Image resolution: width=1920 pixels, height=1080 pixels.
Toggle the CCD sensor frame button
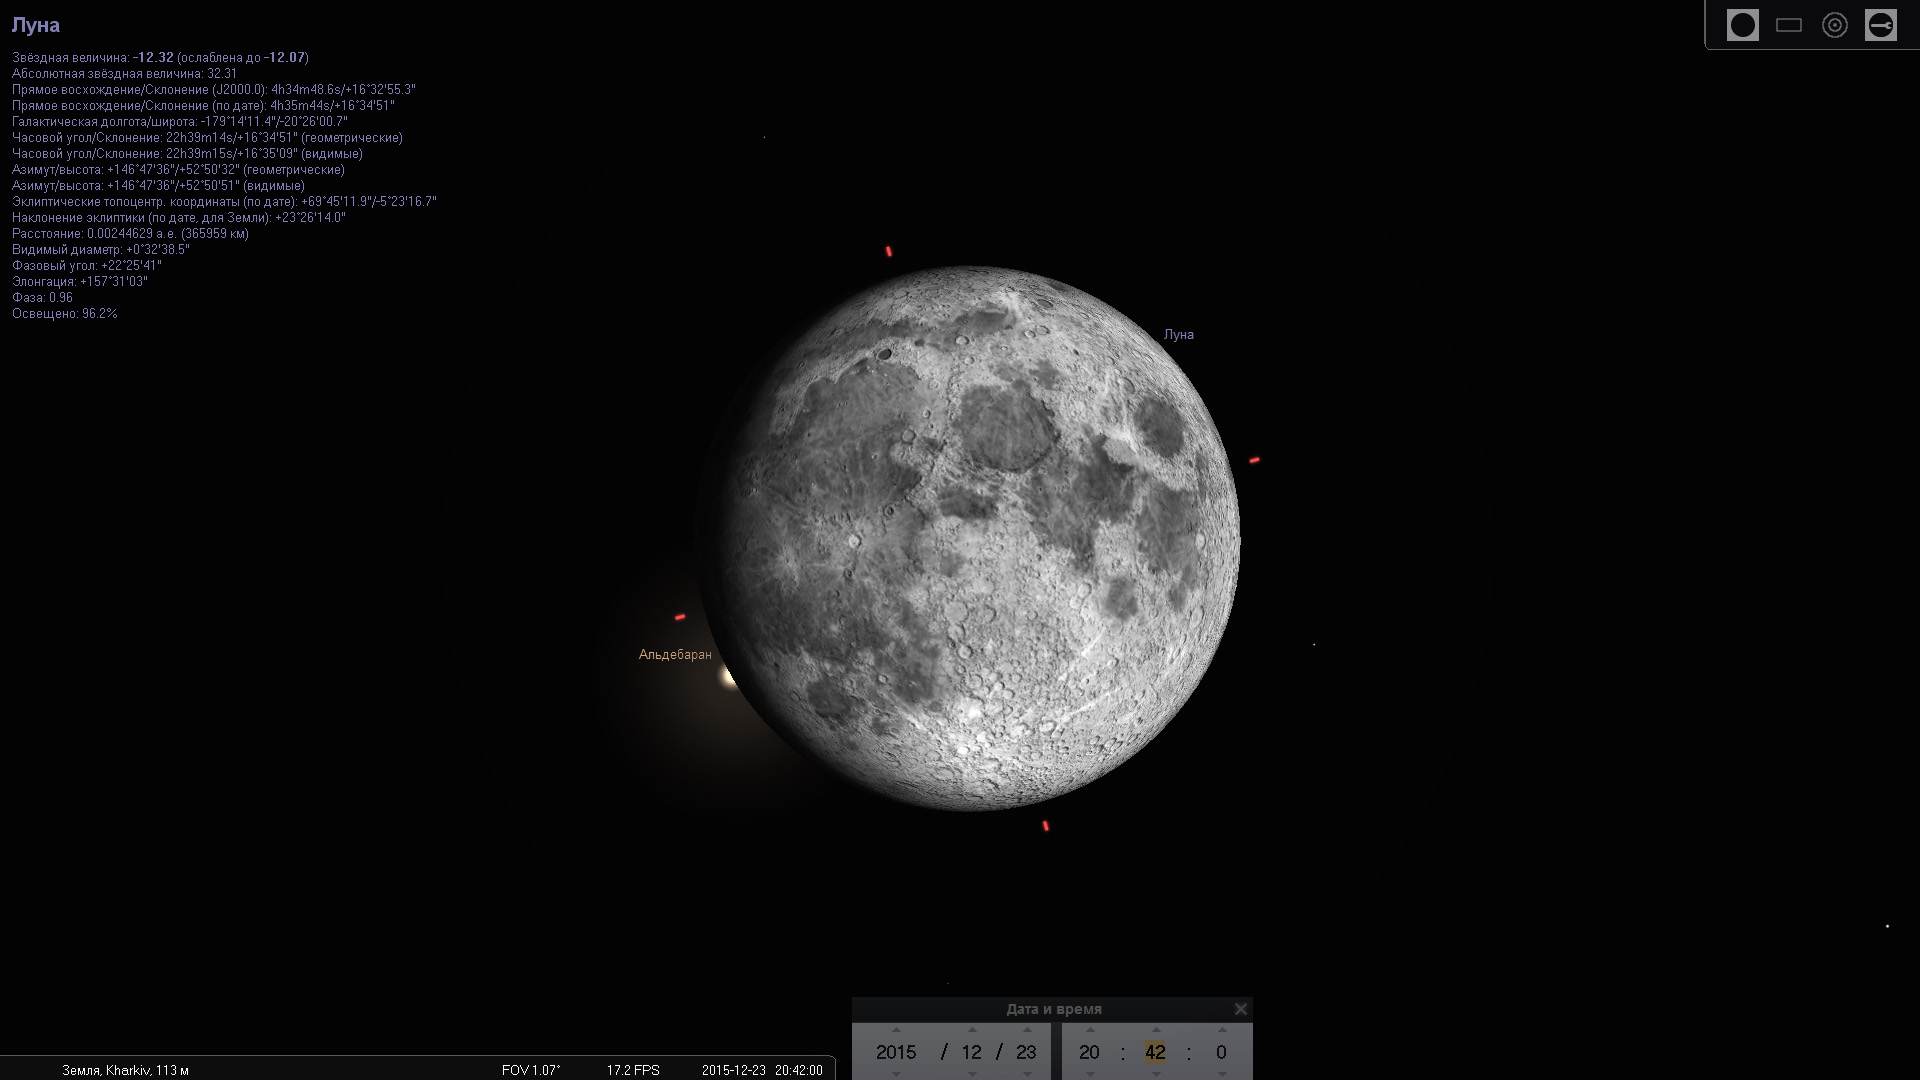[1788, 25]
